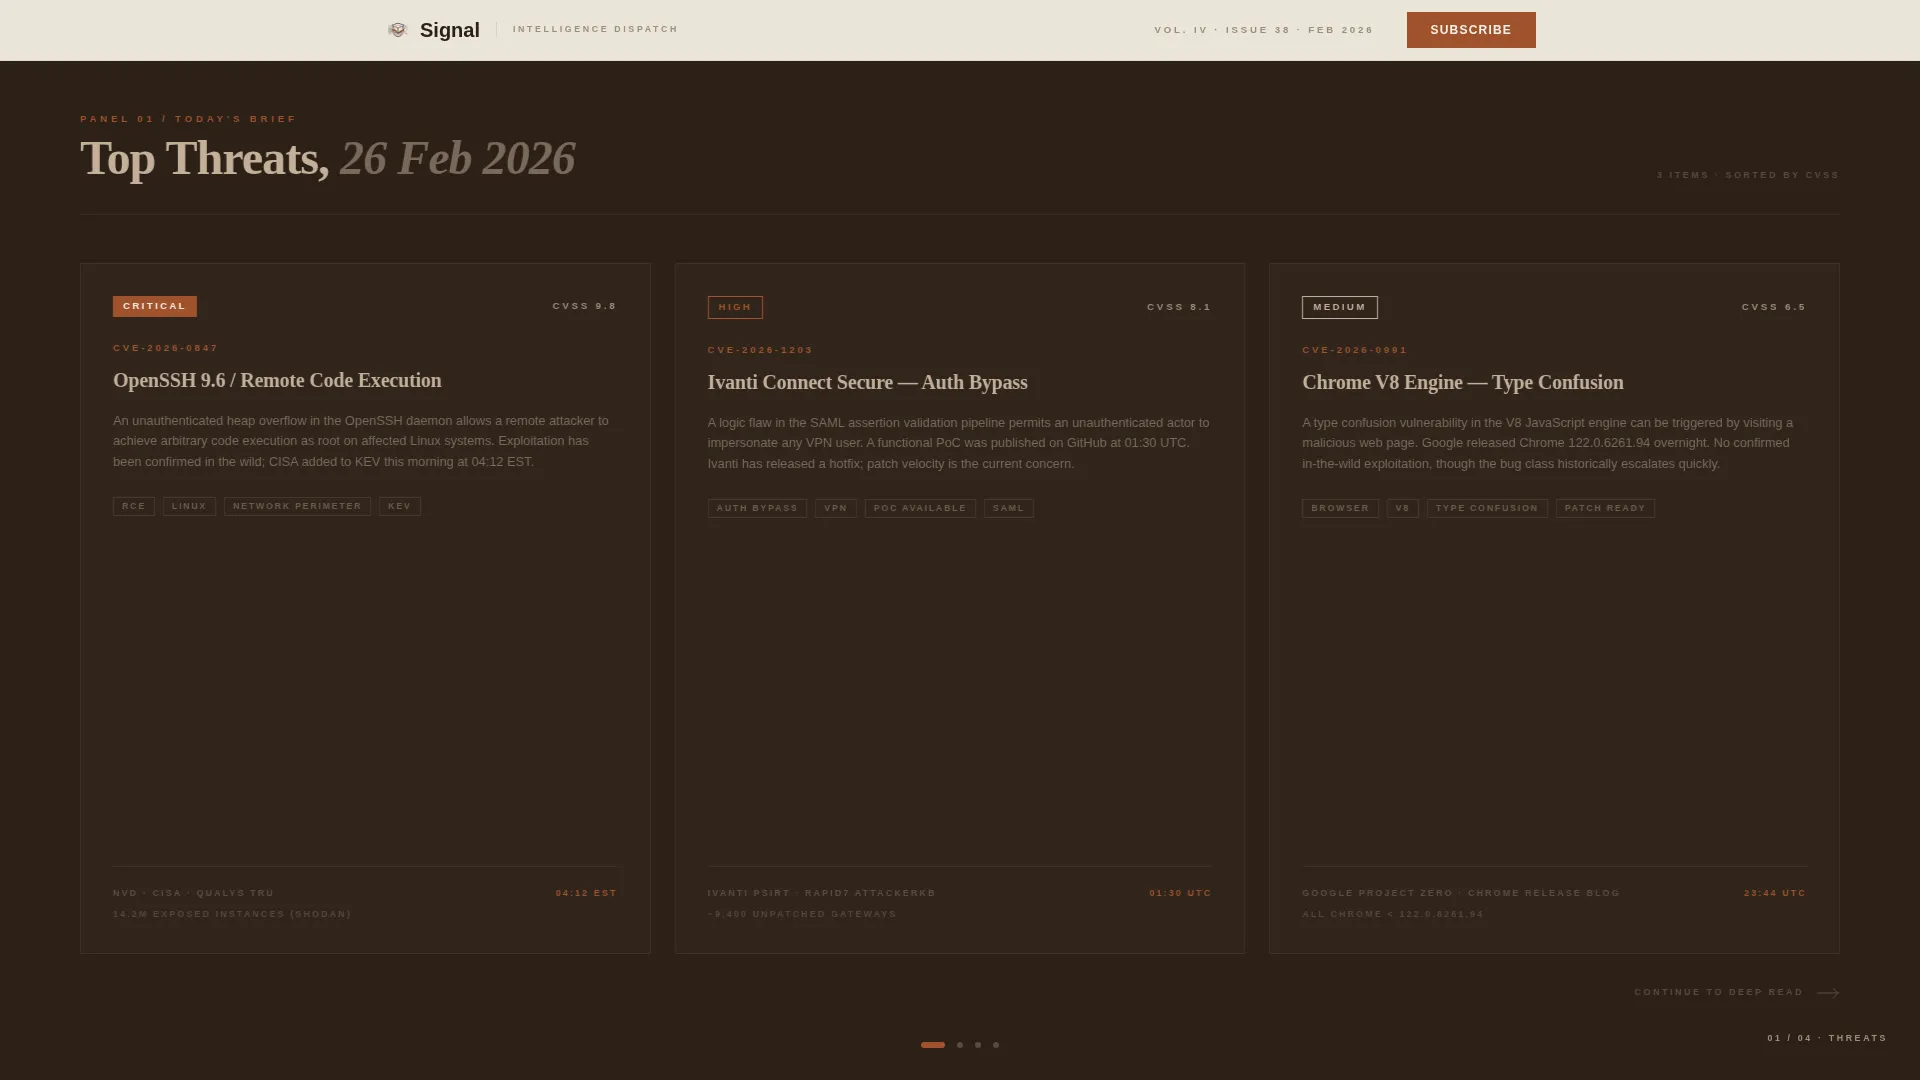Click the 04:12 EST timestamp
The height and width of the screenshot is (1080, 1920).
(587, 893)
